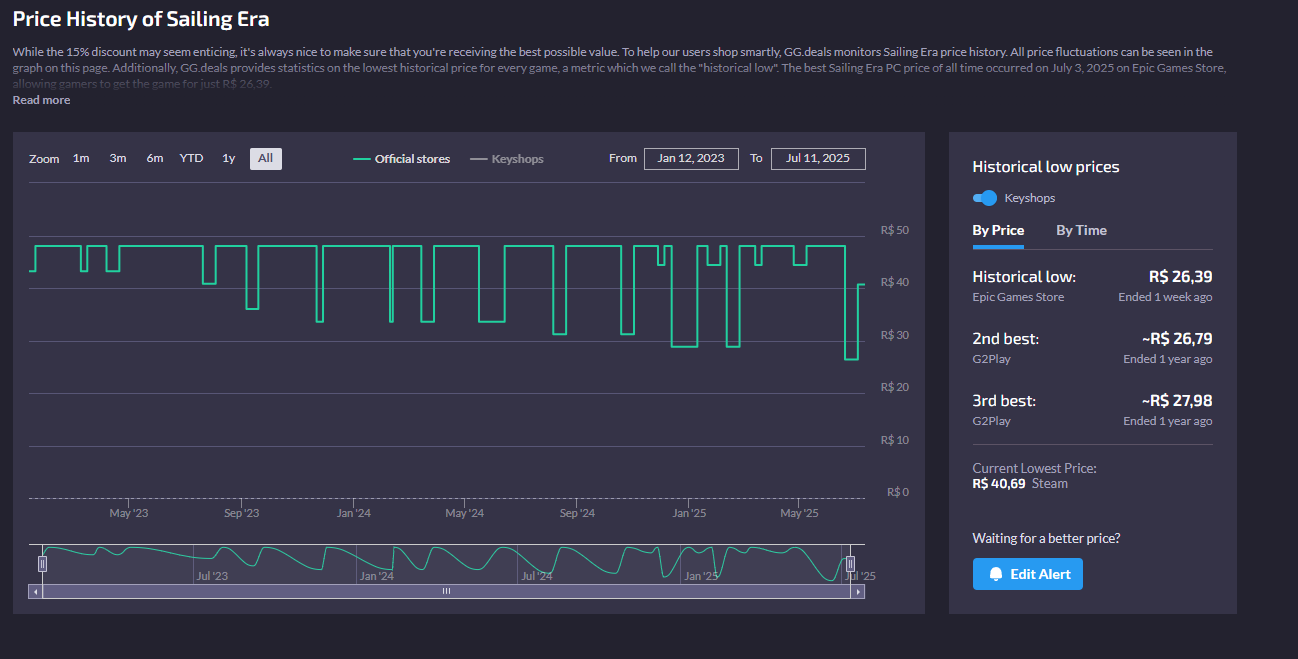Click the Edit Alert button

[x=1028, y=574]
